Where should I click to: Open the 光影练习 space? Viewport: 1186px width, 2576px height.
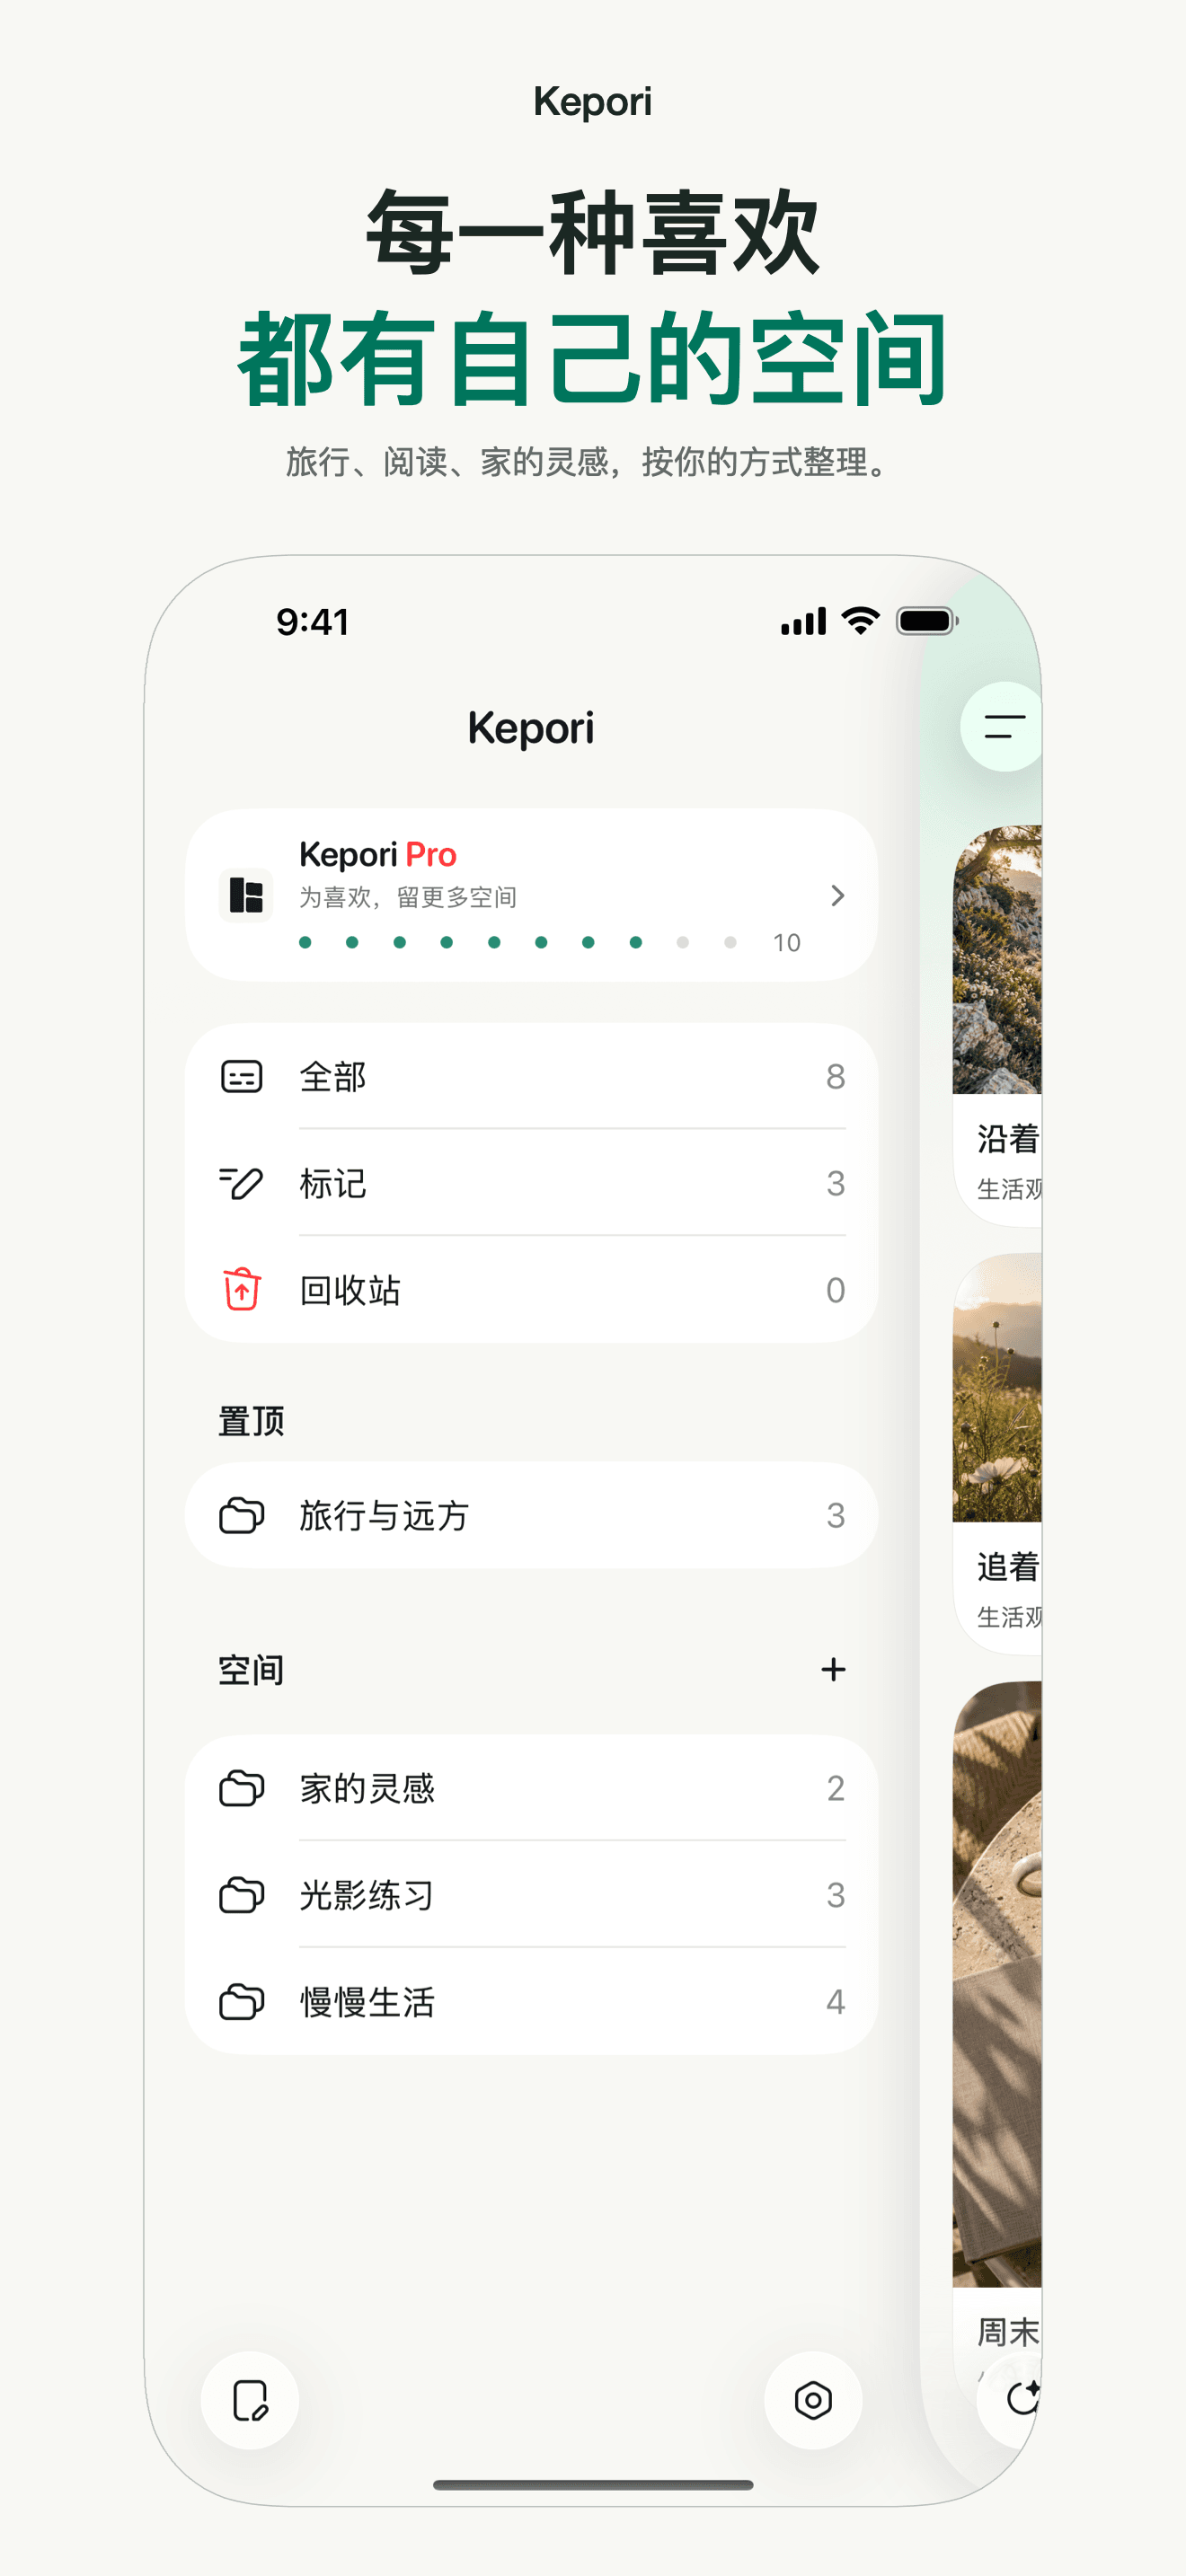tap(531, 1895)
